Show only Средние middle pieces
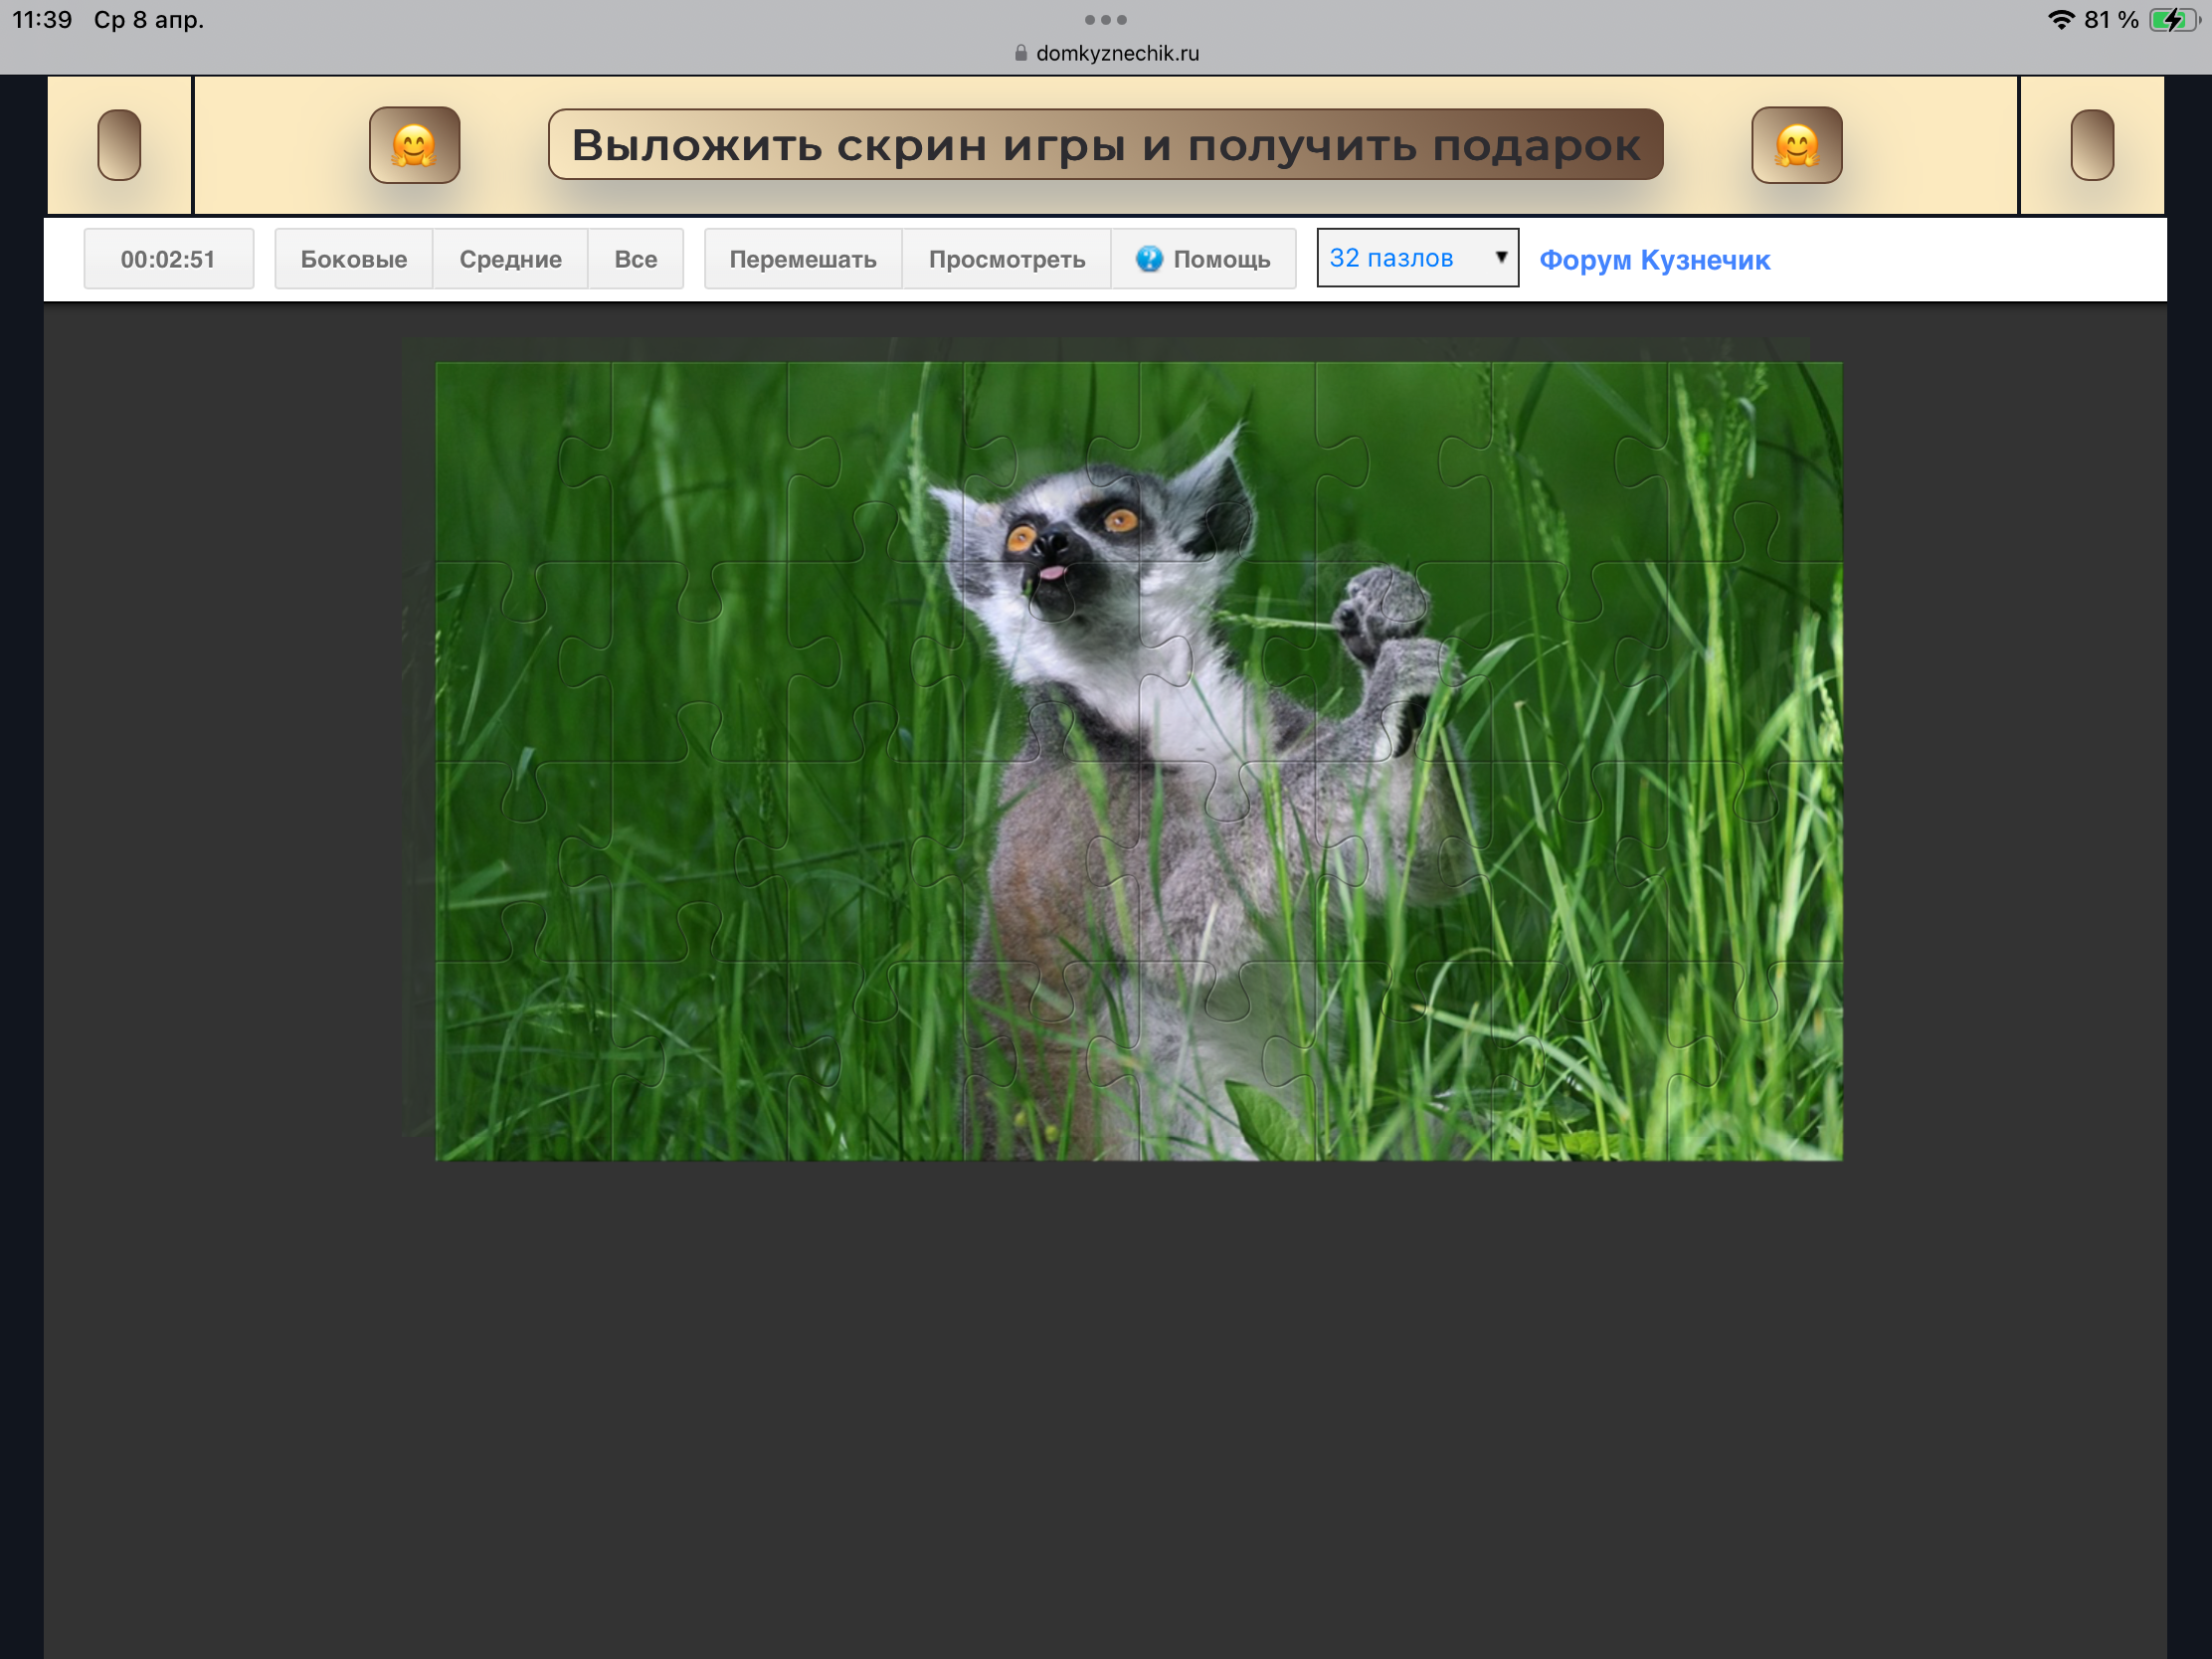The image size is (2212, 1659). [510, 259]
